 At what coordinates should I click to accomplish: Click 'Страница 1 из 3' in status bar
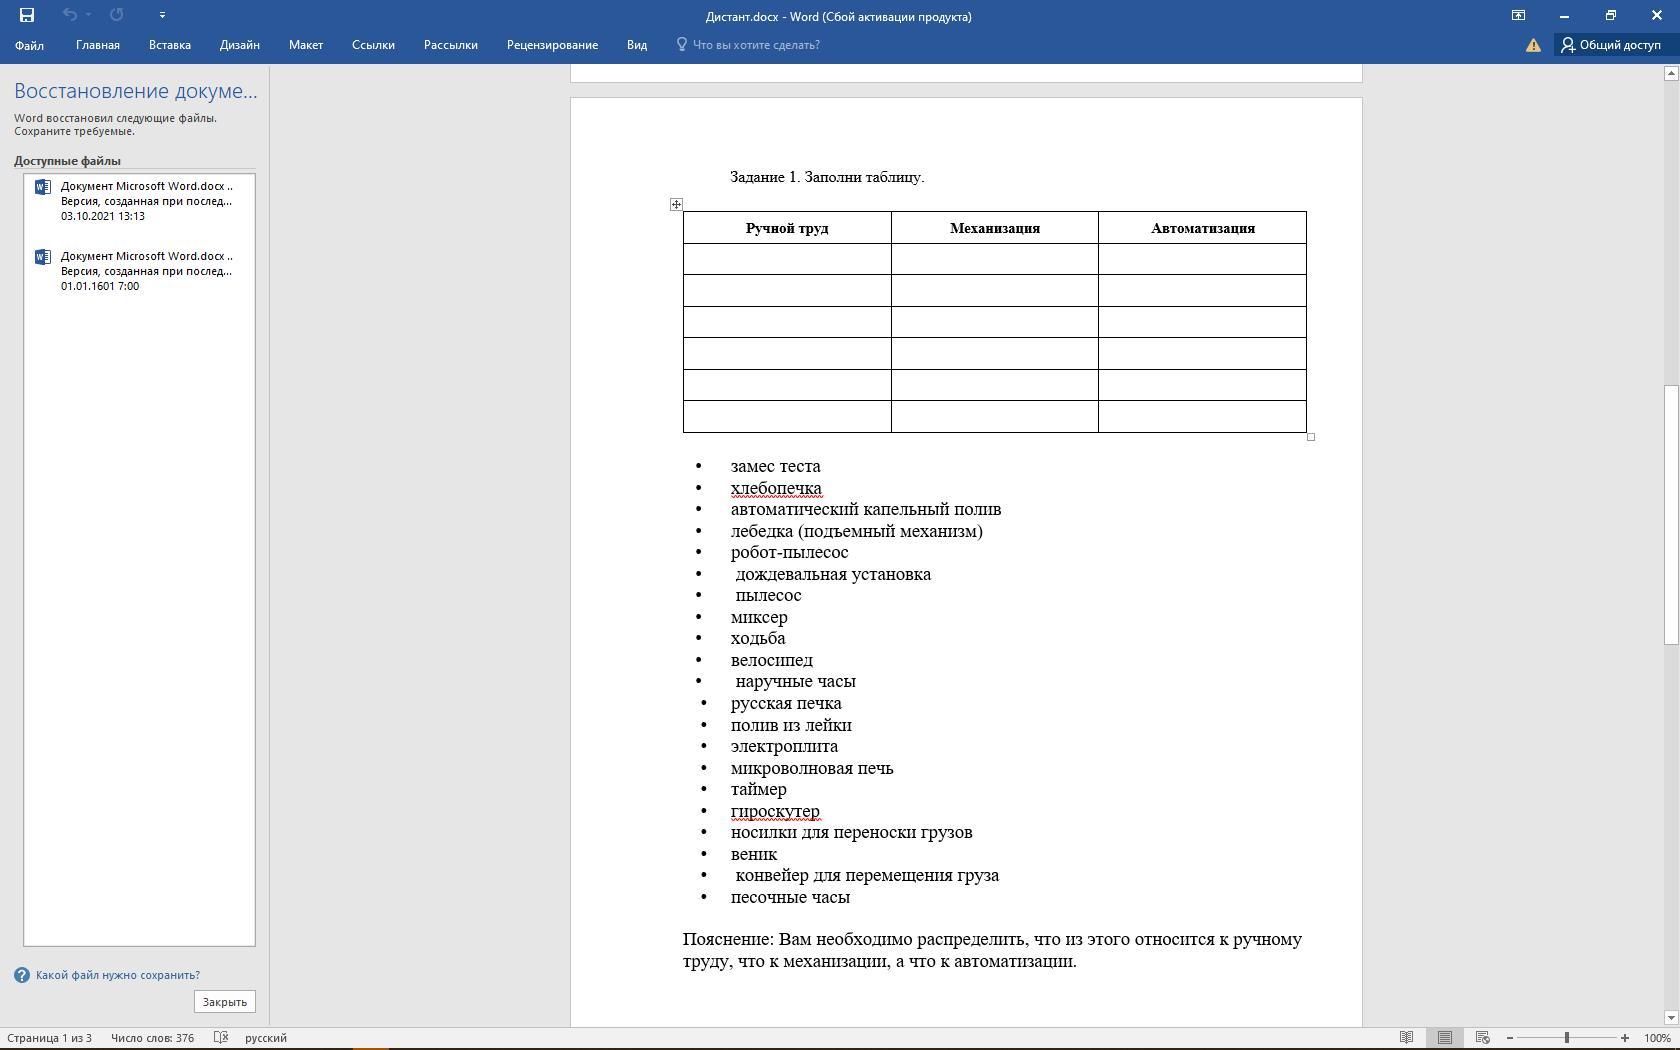(49, 1038)
